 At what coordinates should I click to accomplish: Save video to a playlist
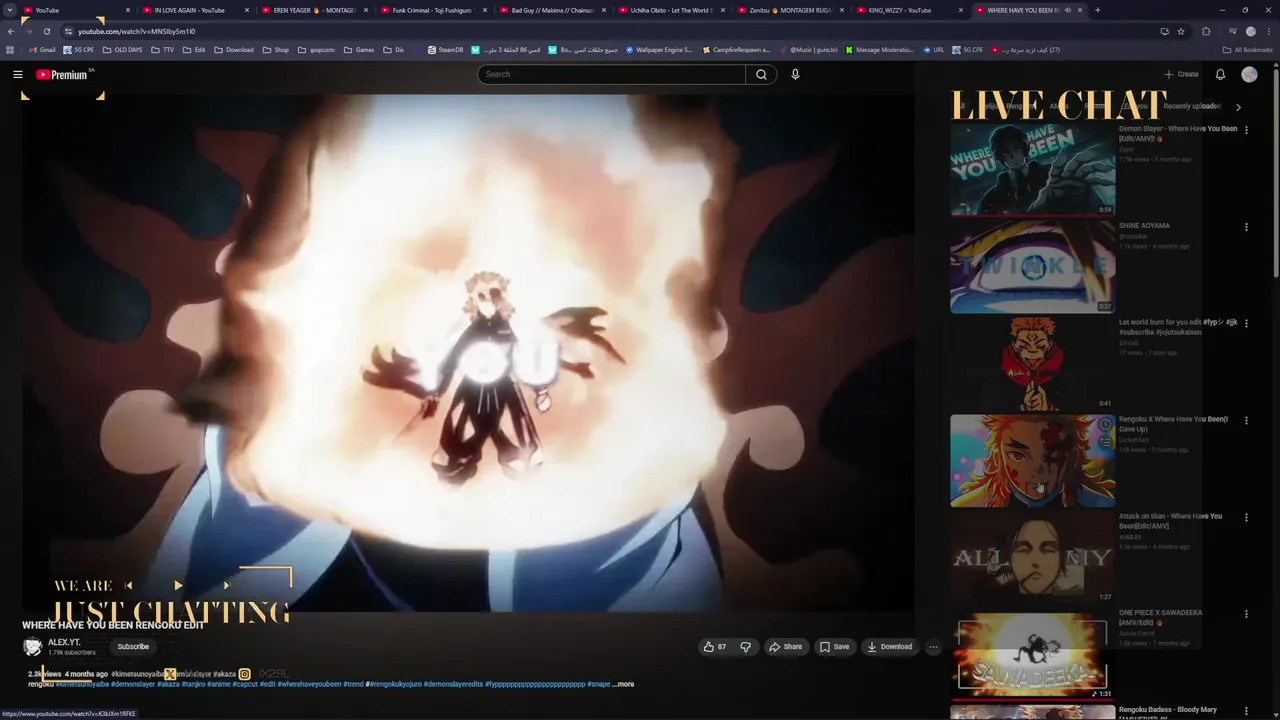834,647
